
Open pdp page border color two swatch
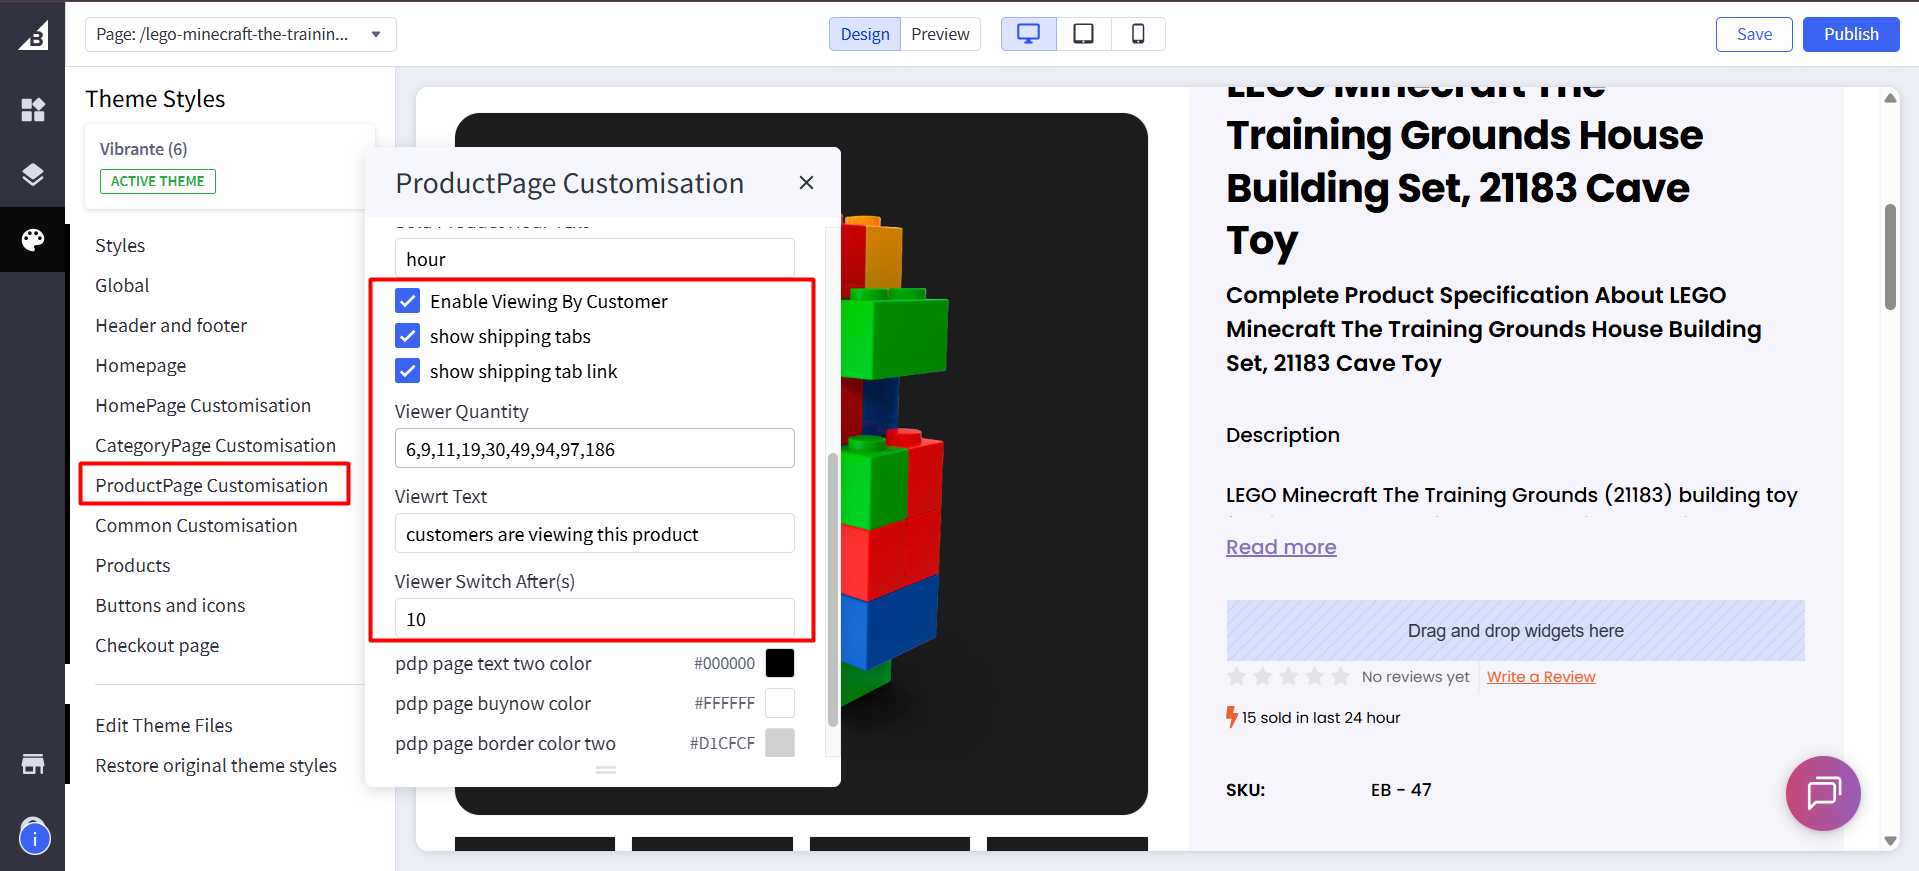(x=780, y=743)
